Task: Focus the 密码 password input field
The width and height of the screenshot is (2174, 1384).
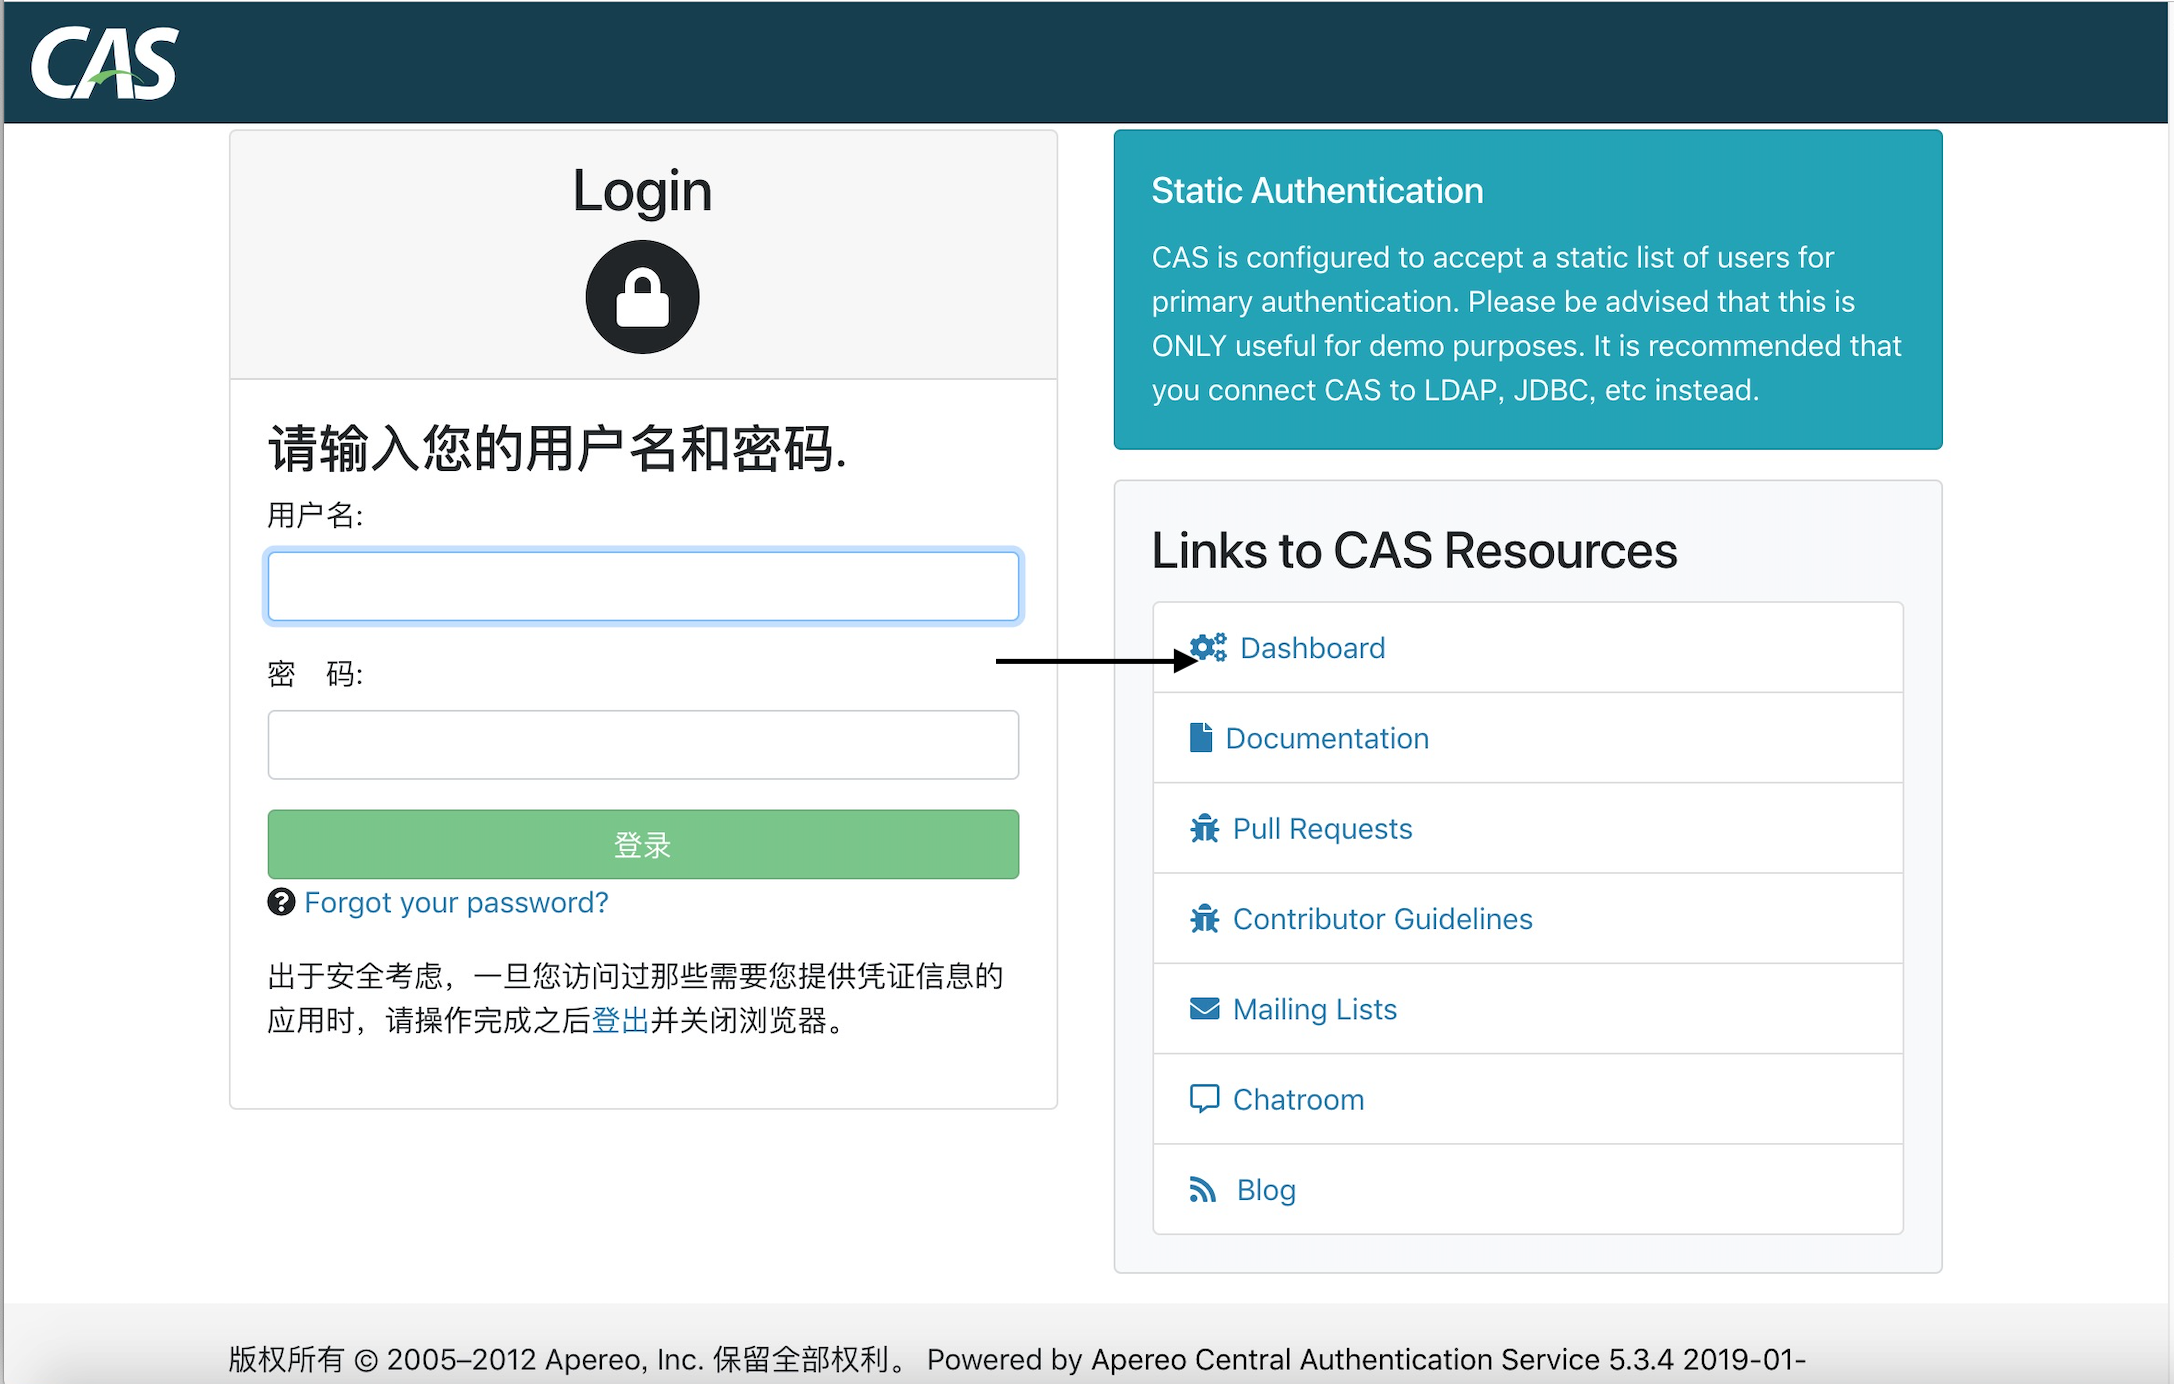Action: click(643, 745)
